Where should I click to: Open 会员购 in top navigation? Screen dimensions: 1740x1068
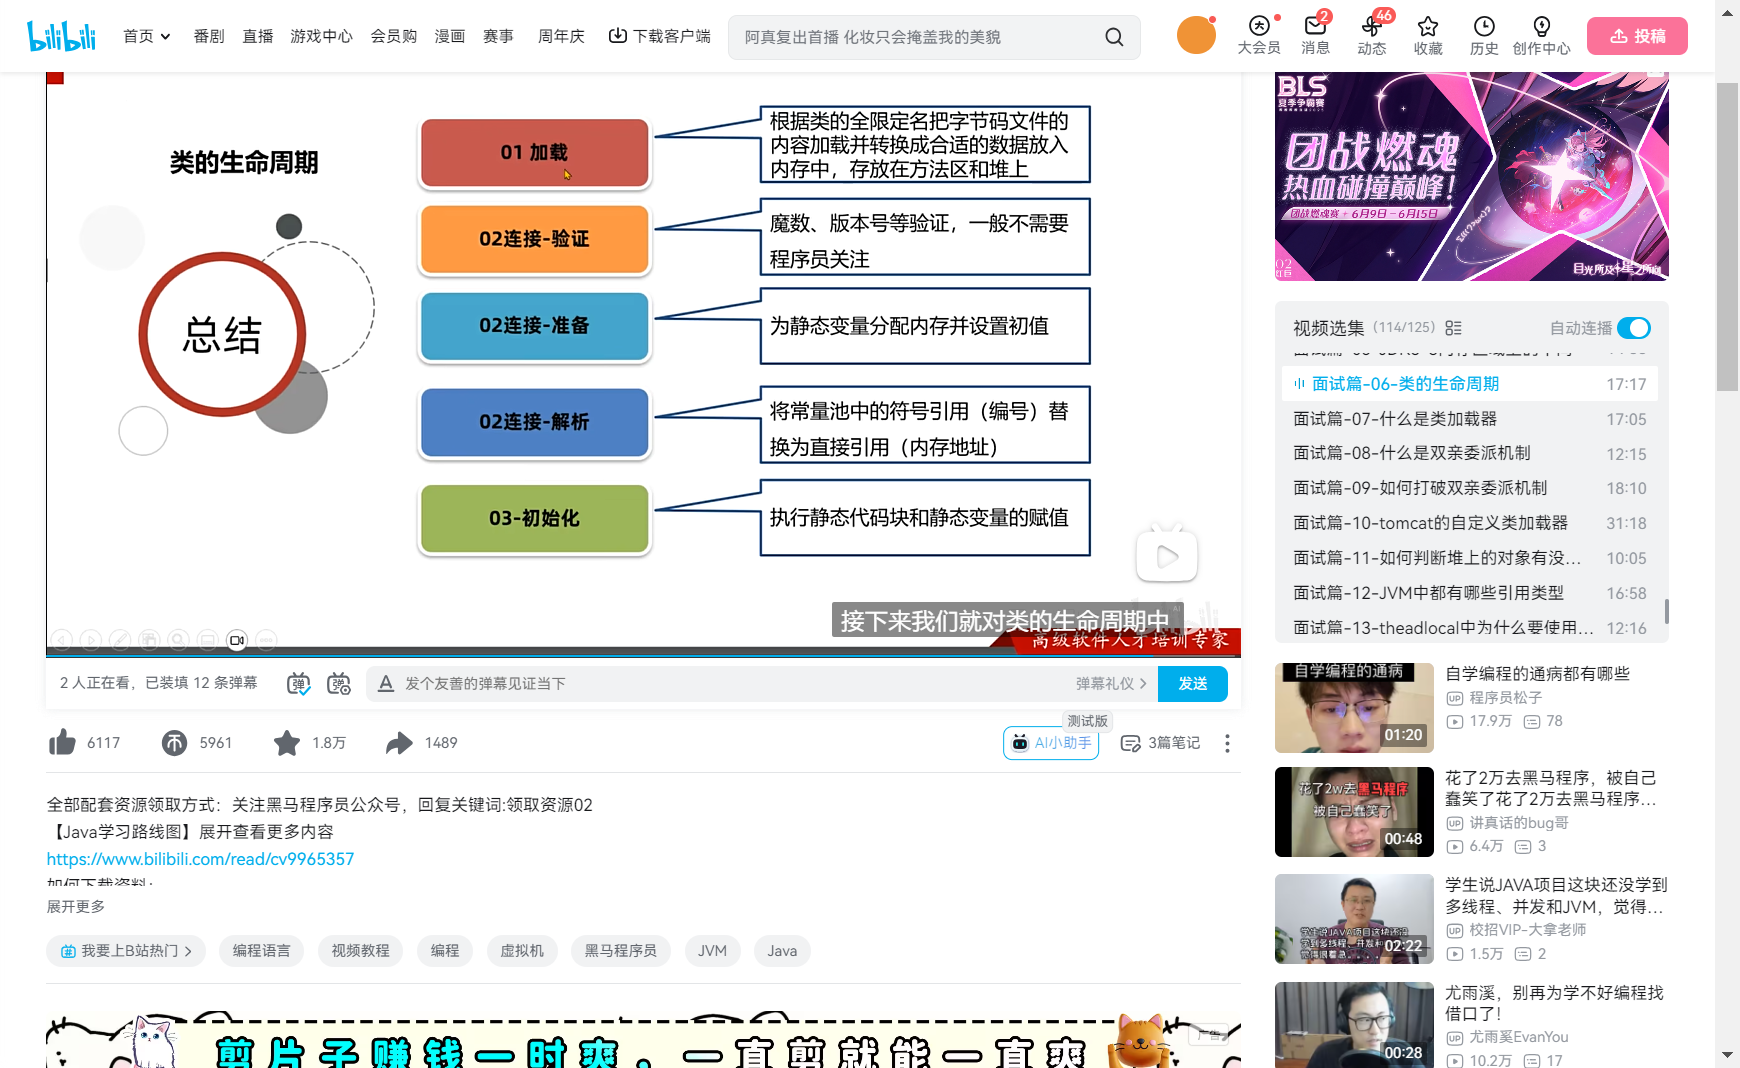click(394, 36)
